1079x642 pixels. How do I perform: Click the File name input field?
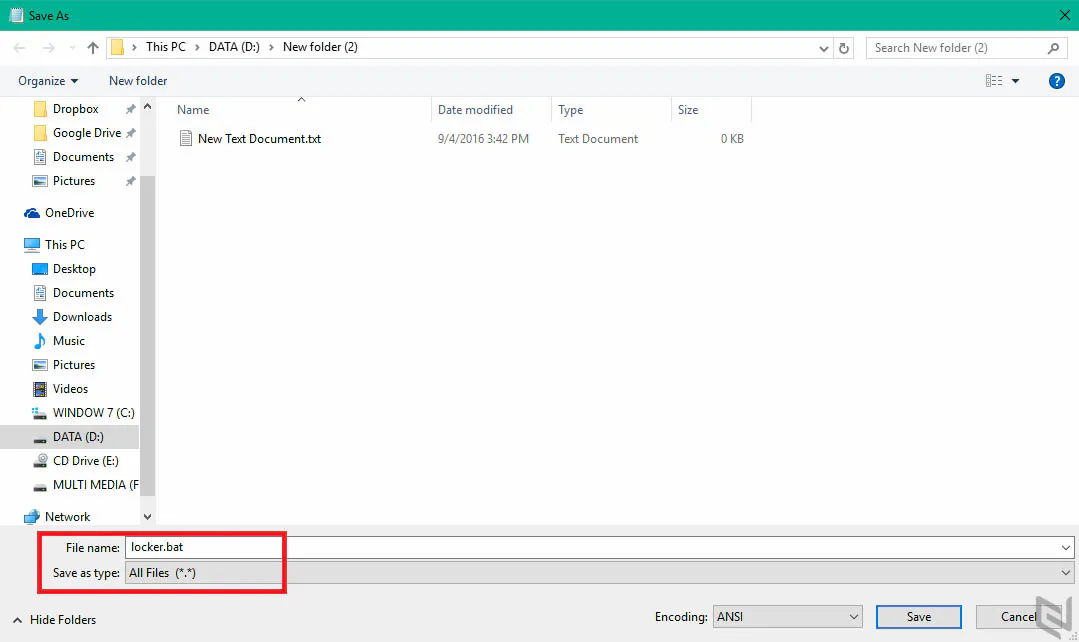[x=599, y=548]
